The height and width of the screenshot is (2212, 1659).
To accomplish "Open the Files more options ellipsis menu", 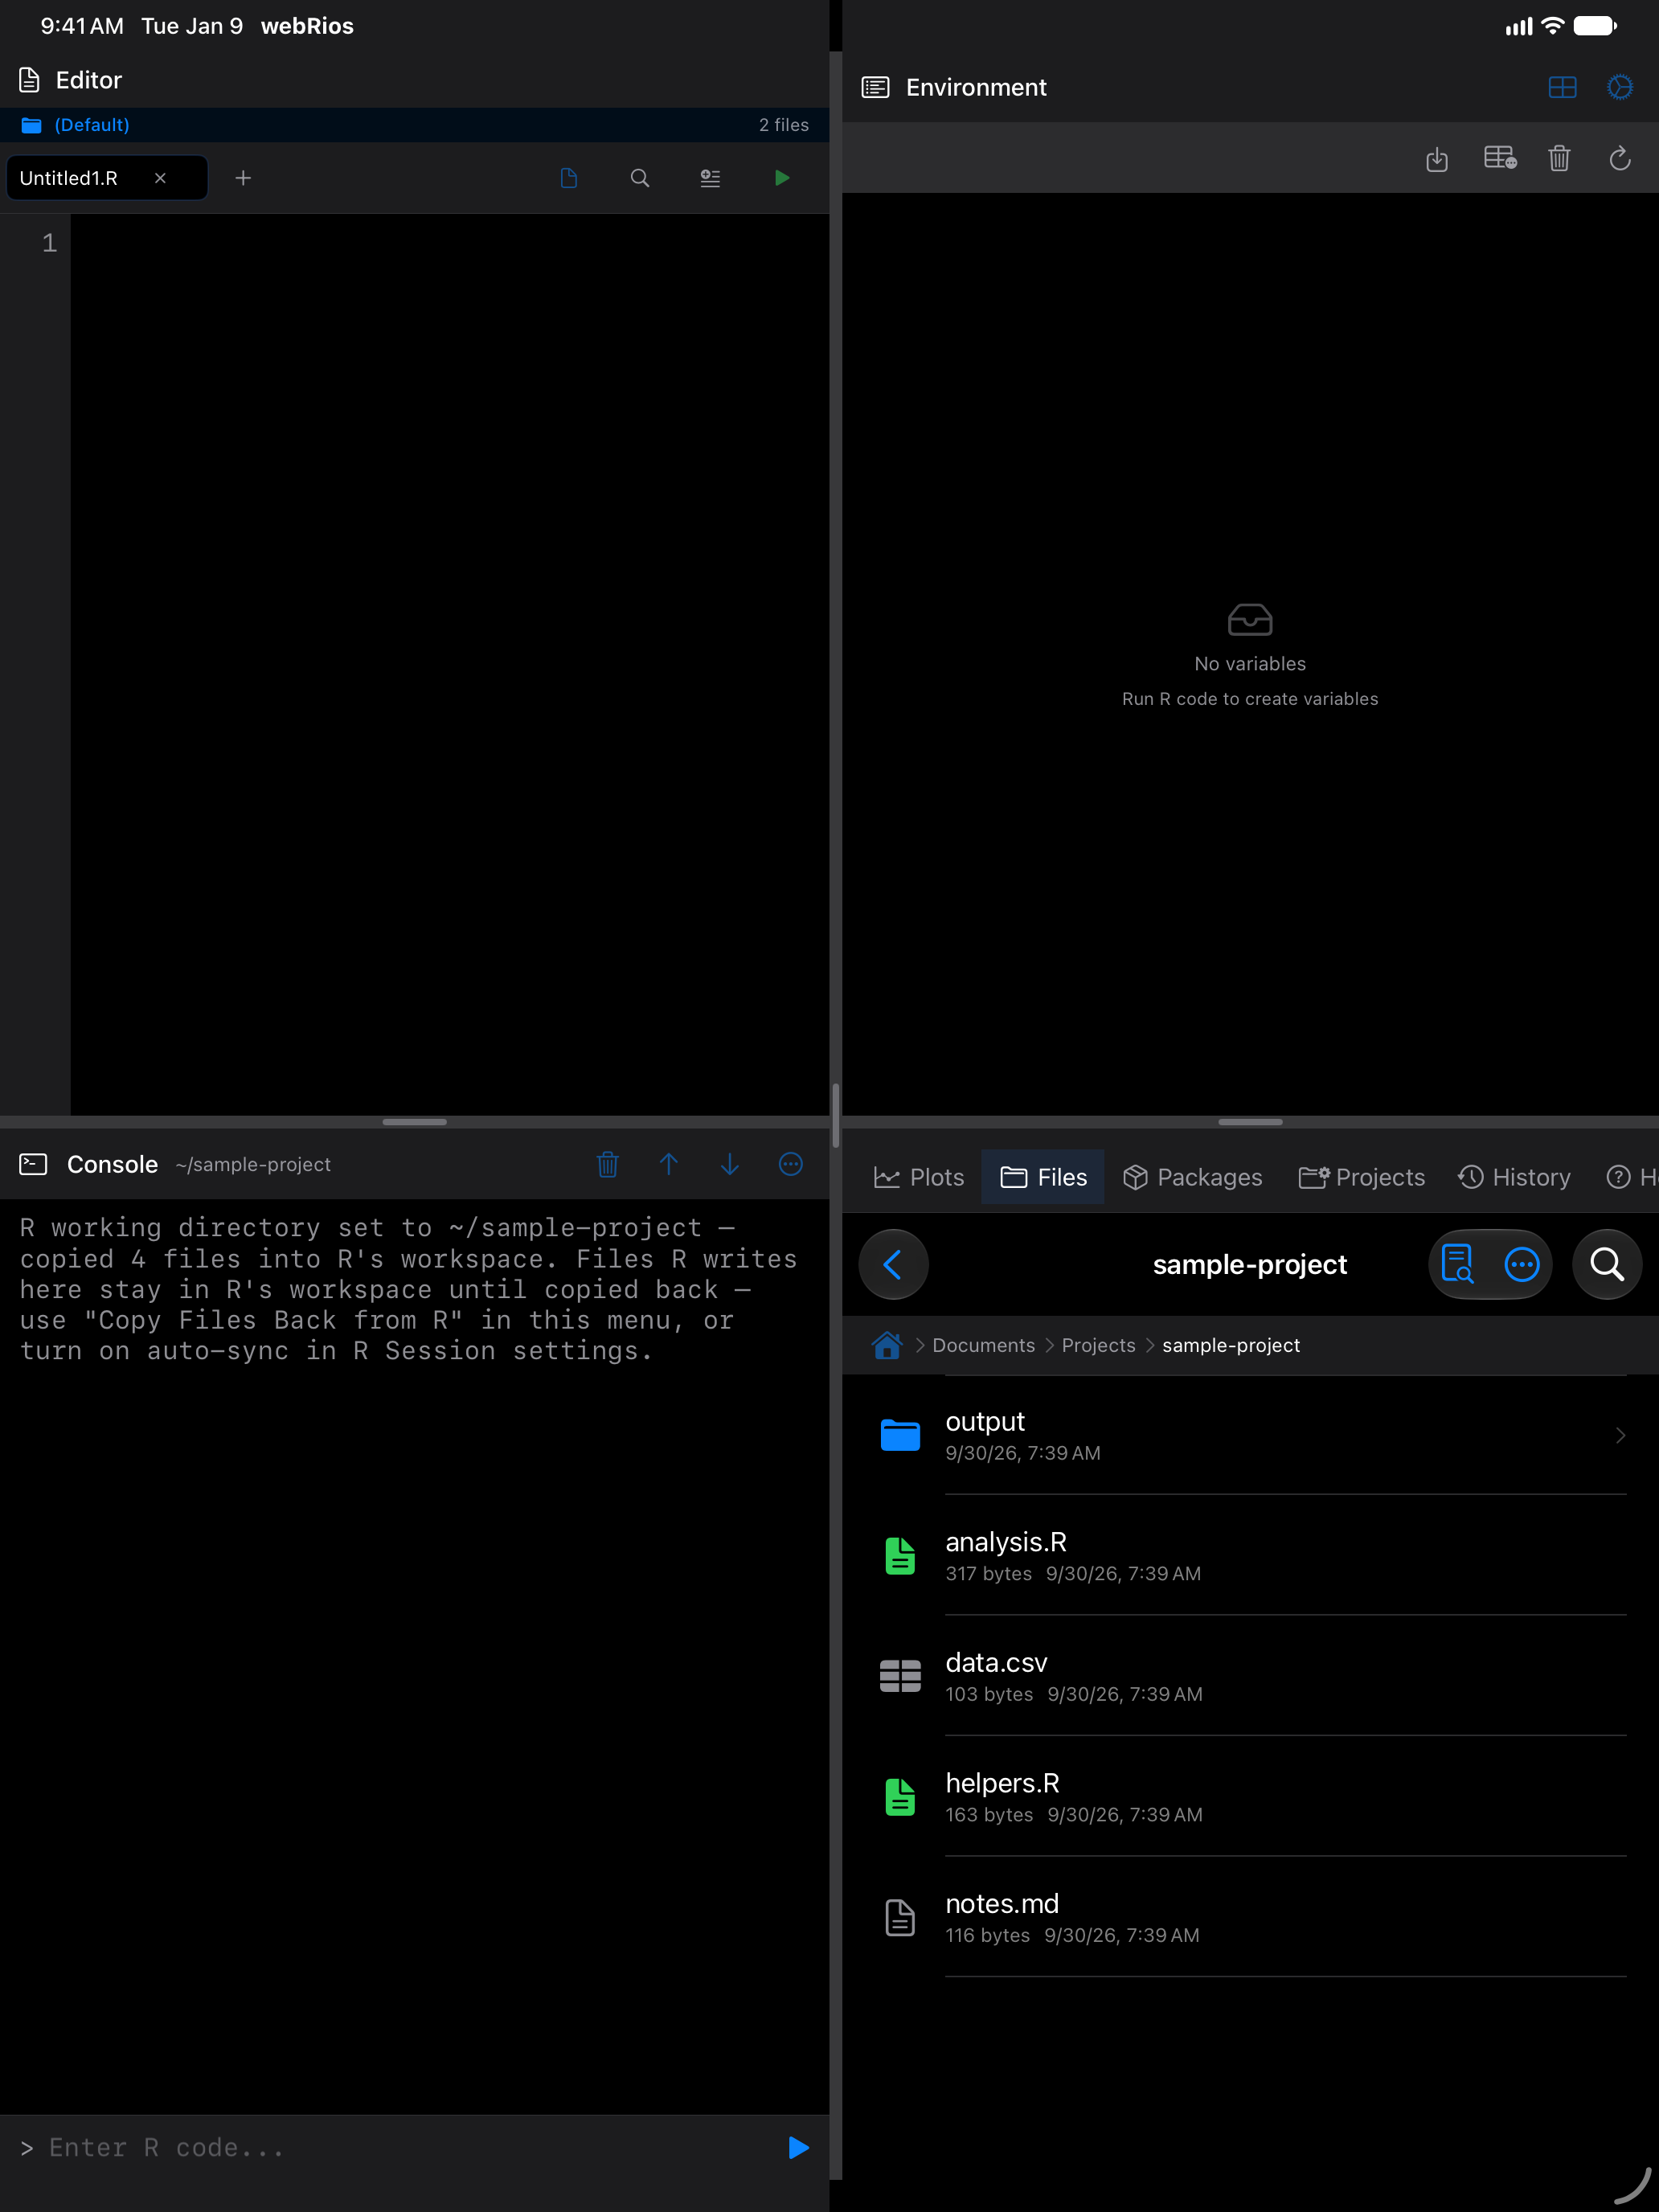I will (x=1521, y=1264).
